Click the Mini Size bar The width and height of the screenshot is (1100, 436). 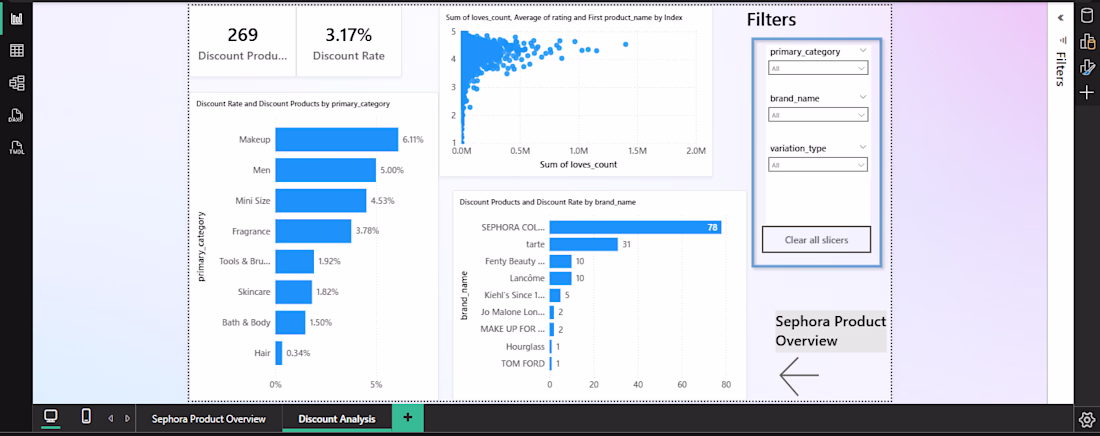coord(321,200)
